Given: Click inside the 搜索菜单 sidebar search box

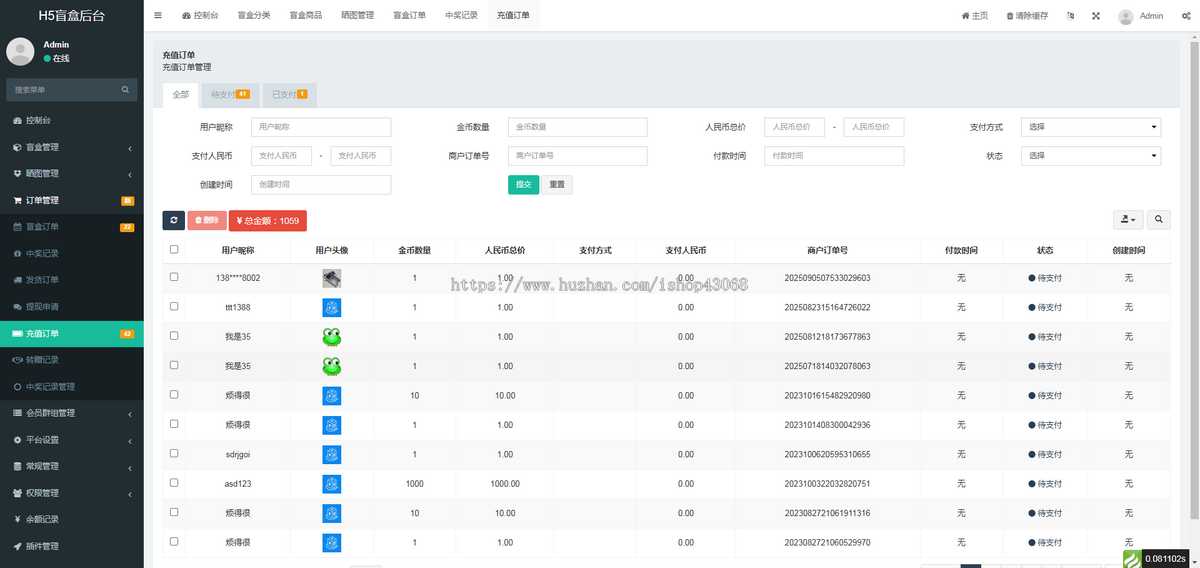Looking at the screenshot, I should pos(62,89).
